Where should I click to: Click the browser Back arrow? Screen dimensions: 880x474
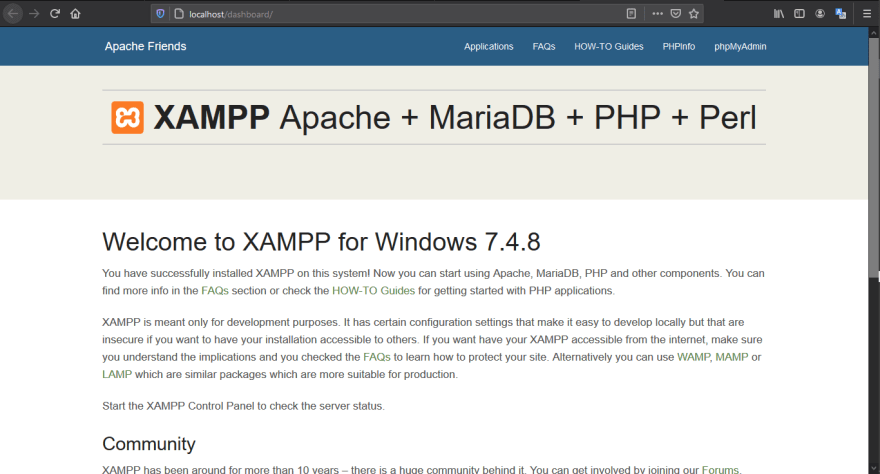point(13,13)
